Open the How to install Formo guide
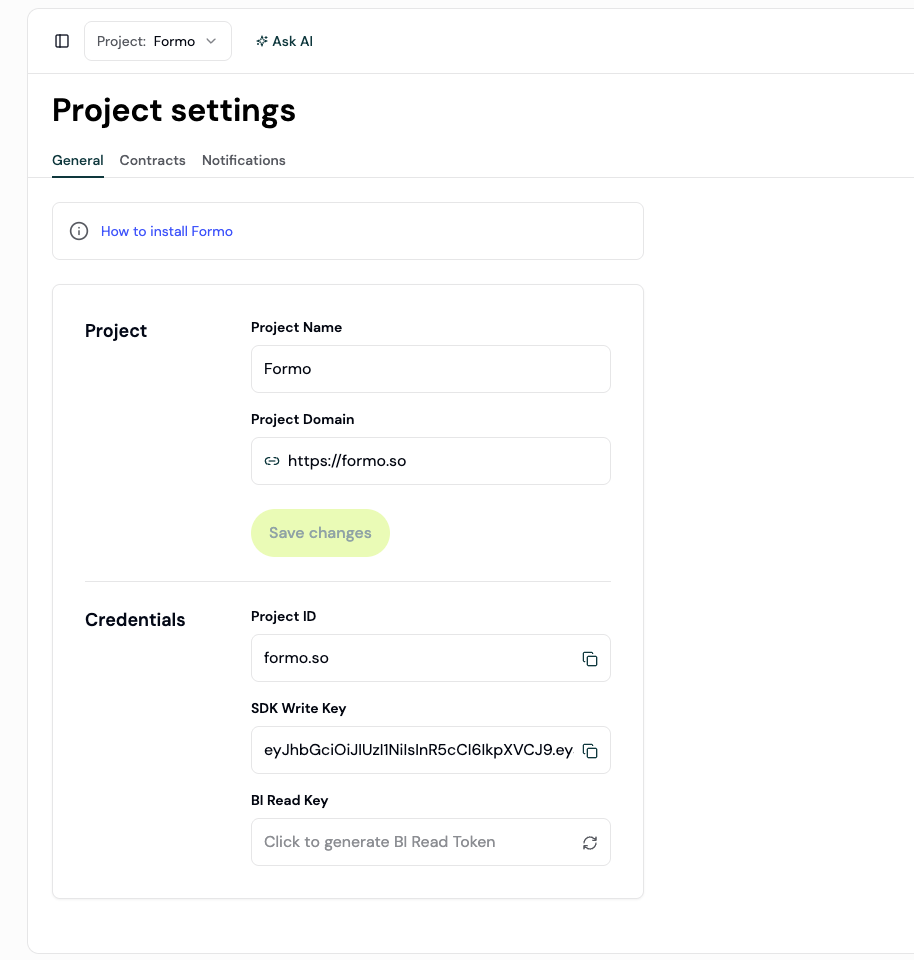The width and height of the screenshot is (914, 960). pos(166,231)
